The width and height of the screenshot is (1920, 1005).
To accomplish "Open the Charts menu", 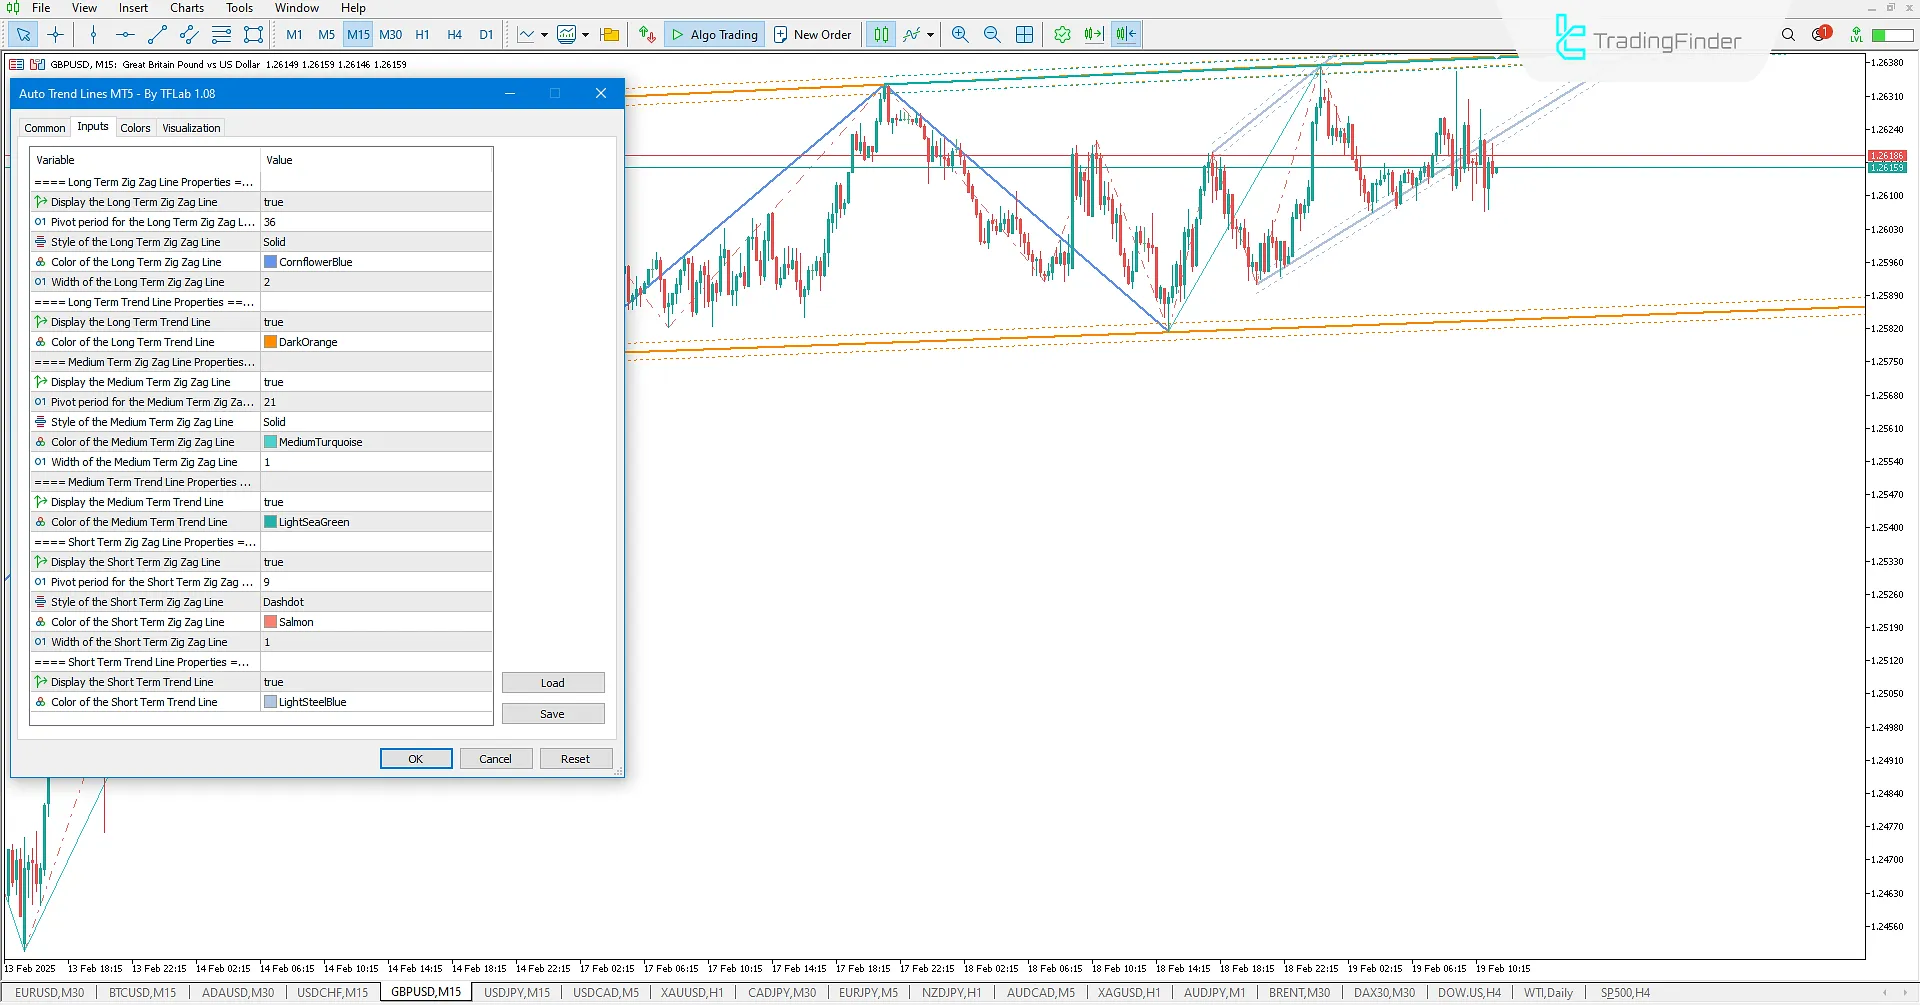I will tap(186, 8).
